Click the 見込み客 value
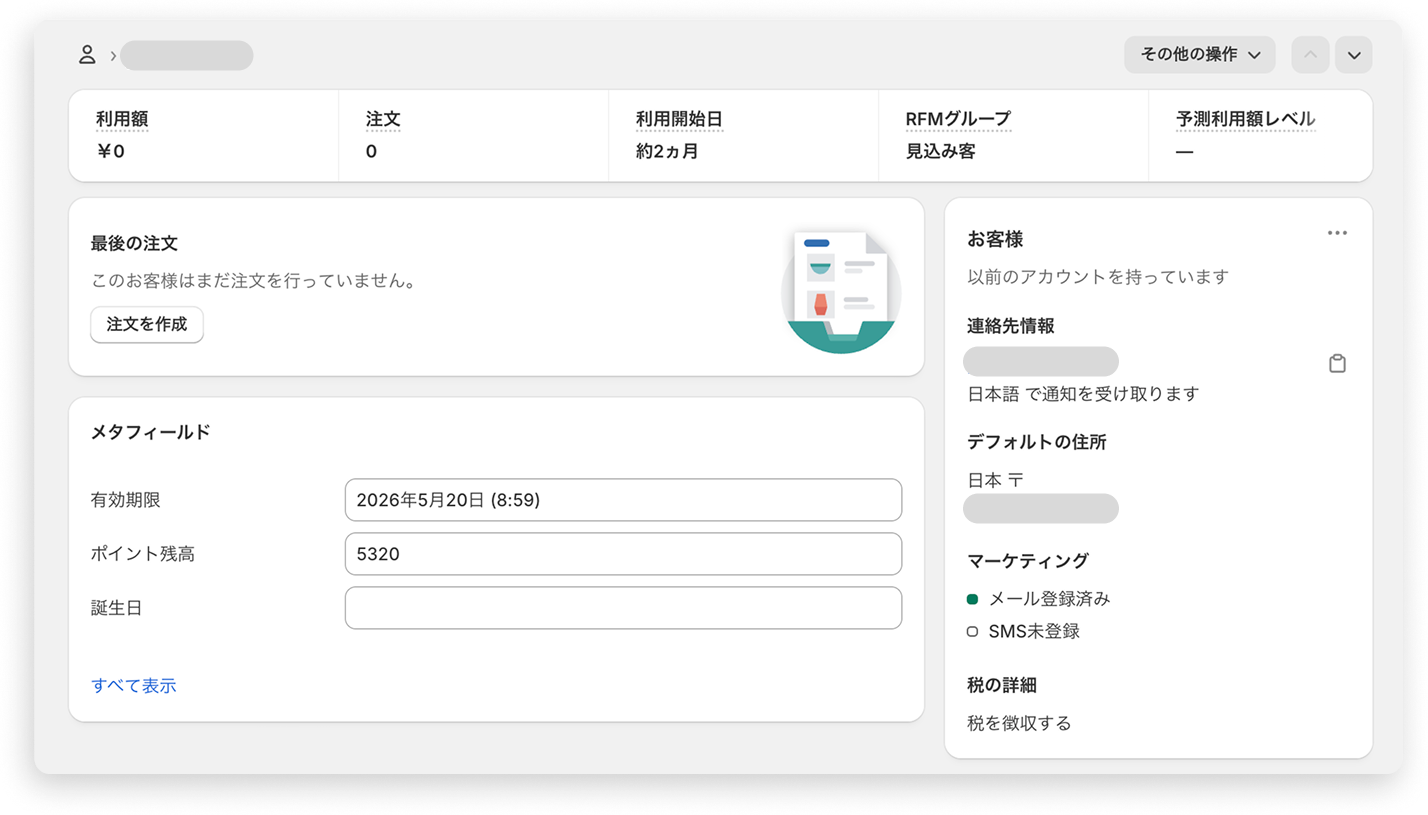 tap(940, 152)
